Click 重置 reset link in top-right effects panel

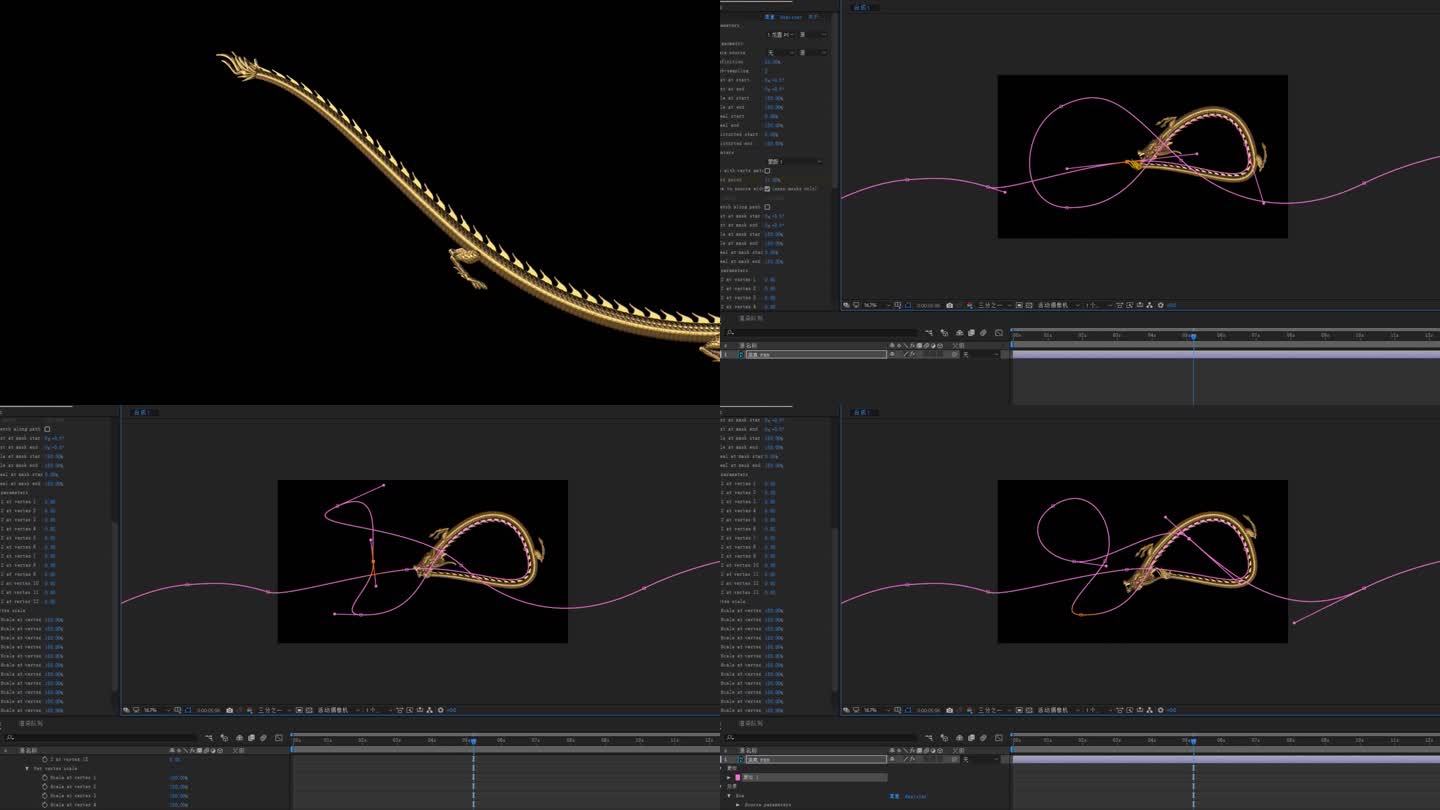(x=770, y=17)
